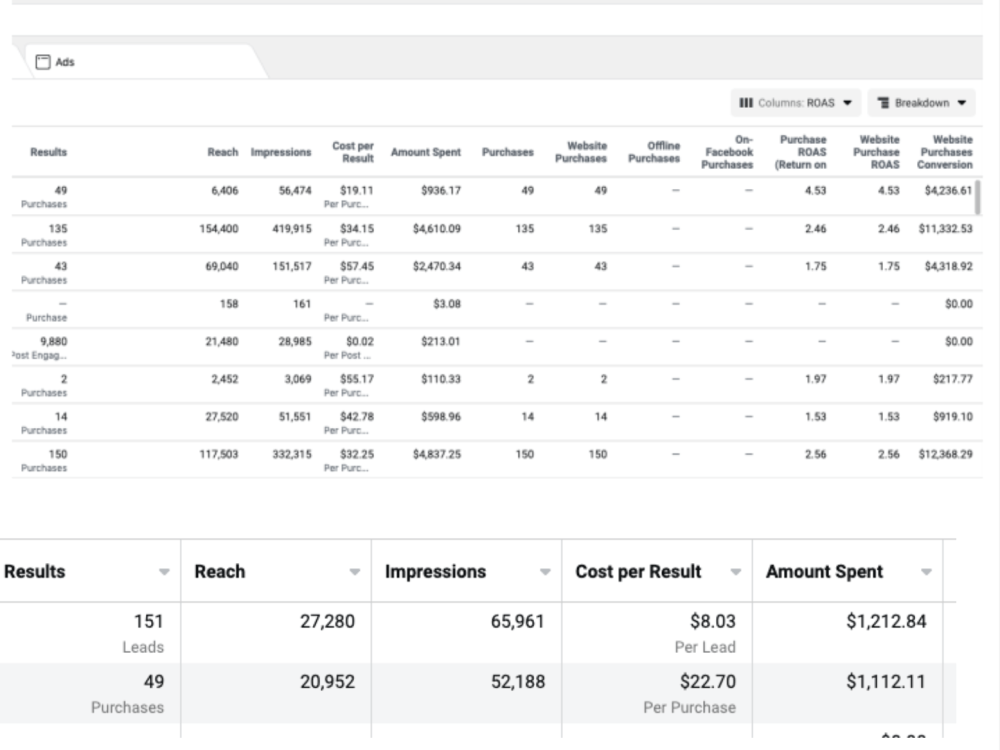Click the columns bars icon
The width and height of the screenshot is (1000, 750).
click(746, 103)
